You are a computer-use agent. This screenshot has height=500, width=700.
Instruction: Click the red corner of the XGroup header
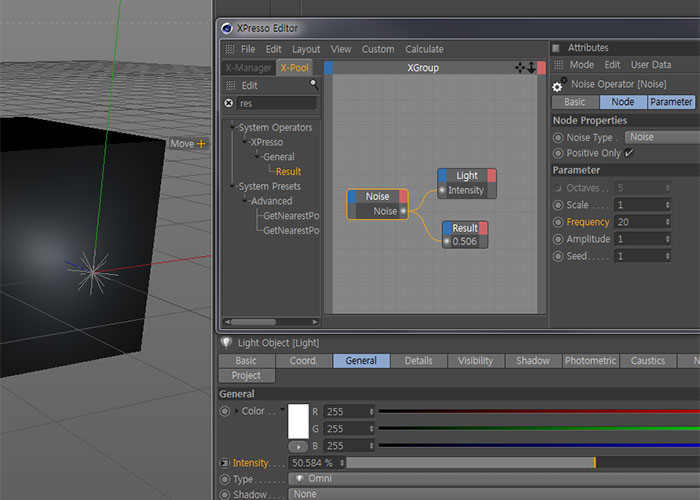coord(541,68)
